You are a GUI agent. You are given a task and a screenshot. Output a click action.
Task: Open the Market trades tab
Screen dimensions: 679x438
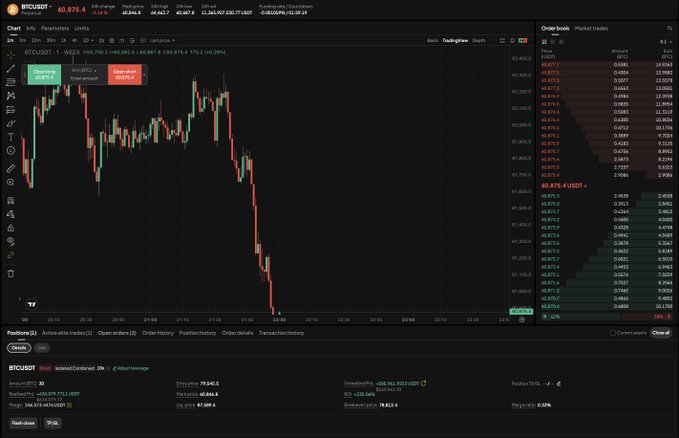point(592,28)
